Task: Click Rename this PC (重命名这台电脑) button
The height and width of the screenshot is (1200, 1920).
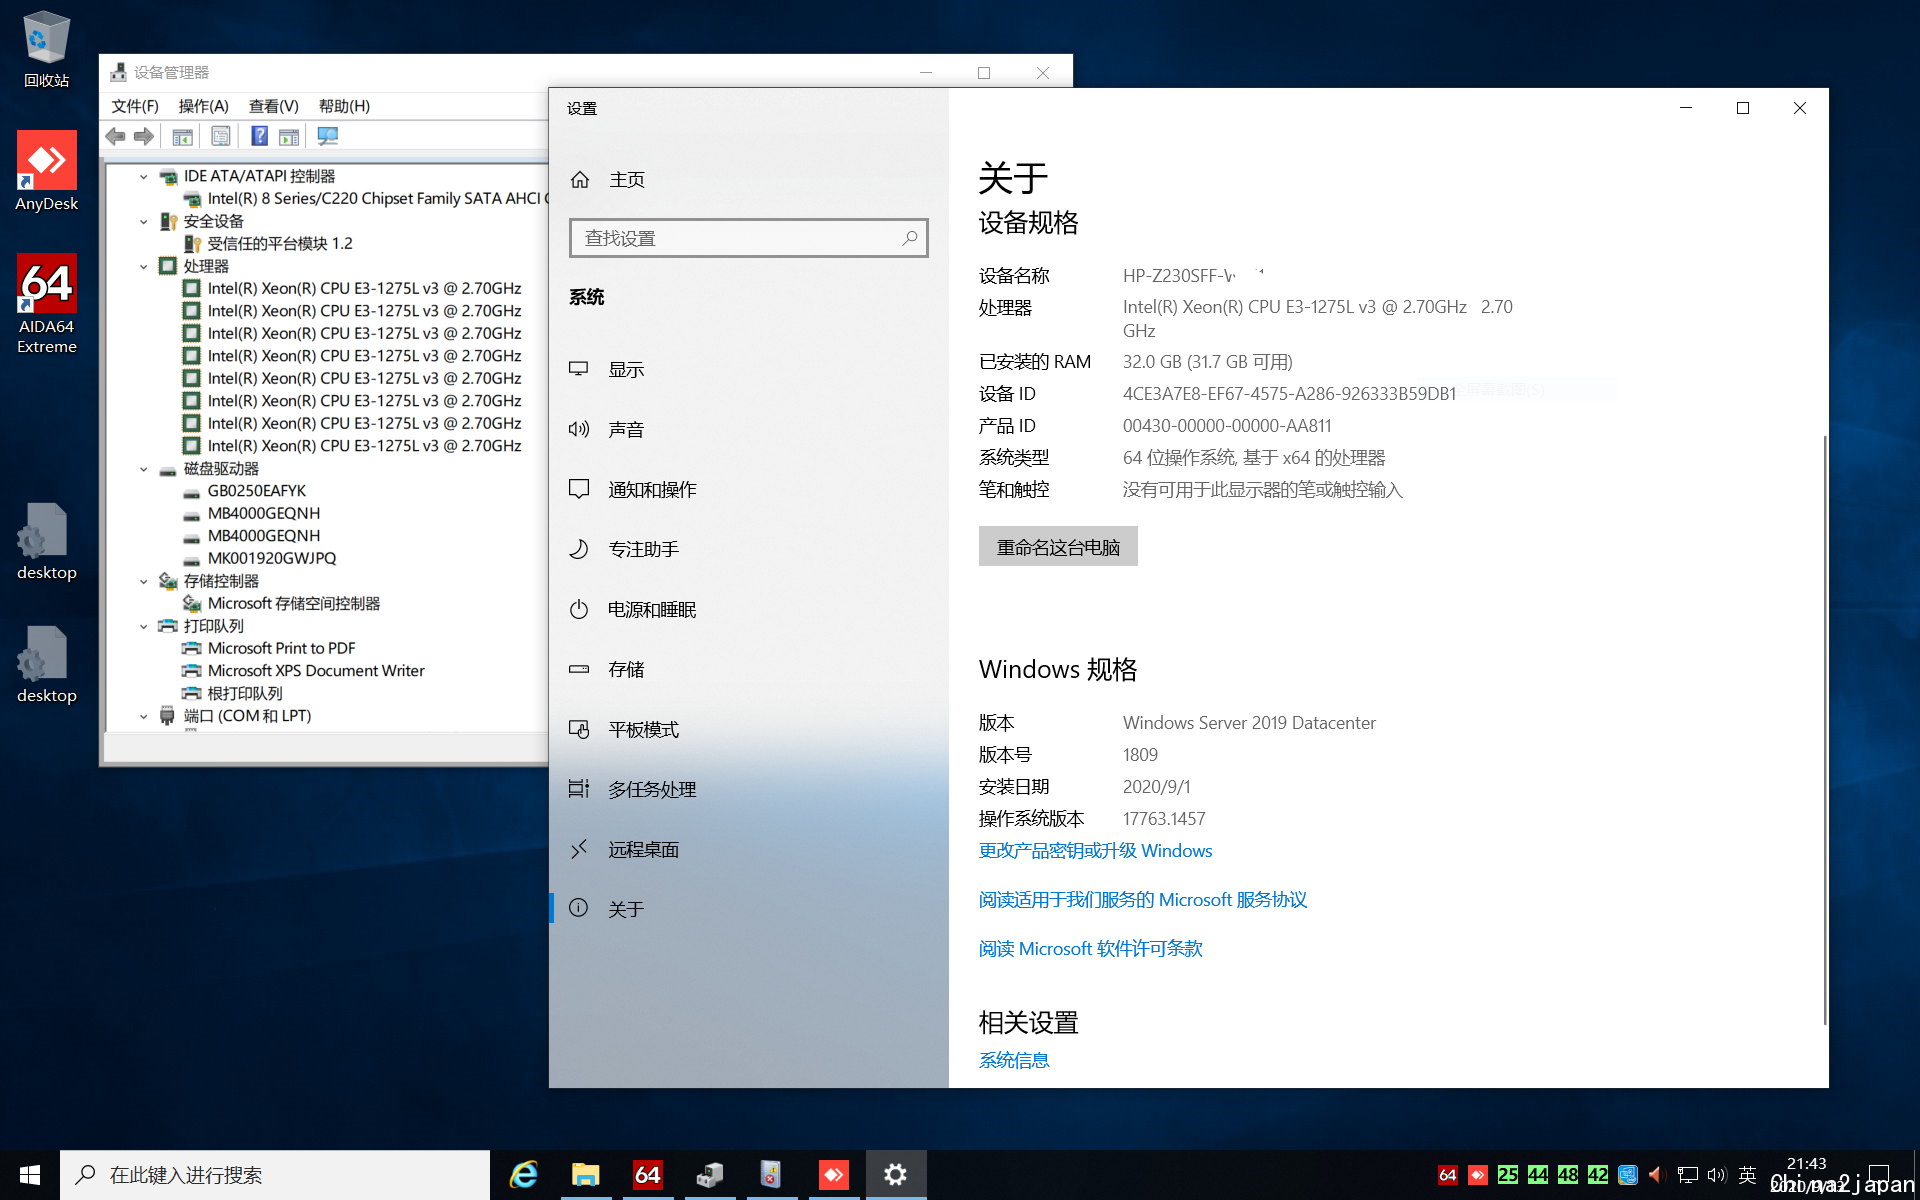Action: coord(1058,547)
